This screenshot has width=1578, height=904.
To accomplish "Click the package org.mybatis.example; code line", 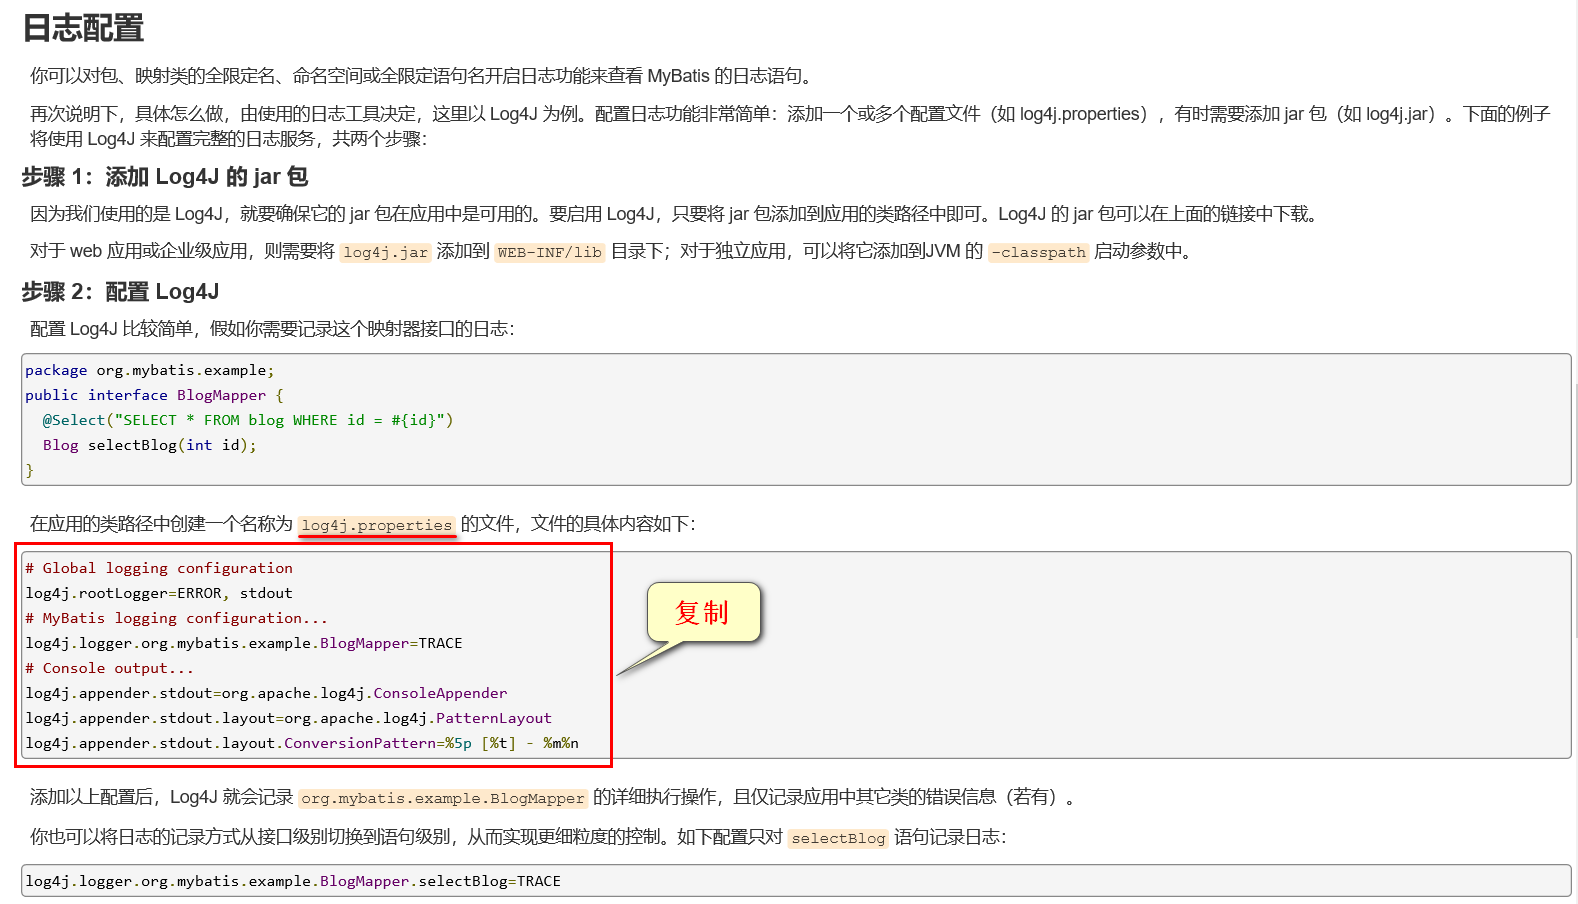I will [149, 370].
